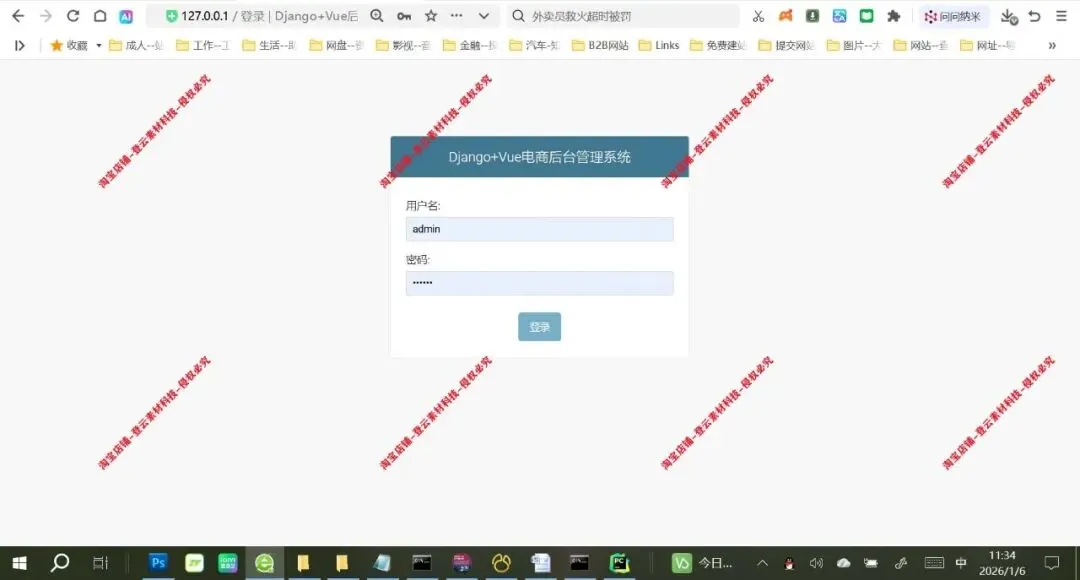Open the 工作 bookmarks folder
The width and height of the screenshot is (1080, 580).
click(x=202, y=45)
